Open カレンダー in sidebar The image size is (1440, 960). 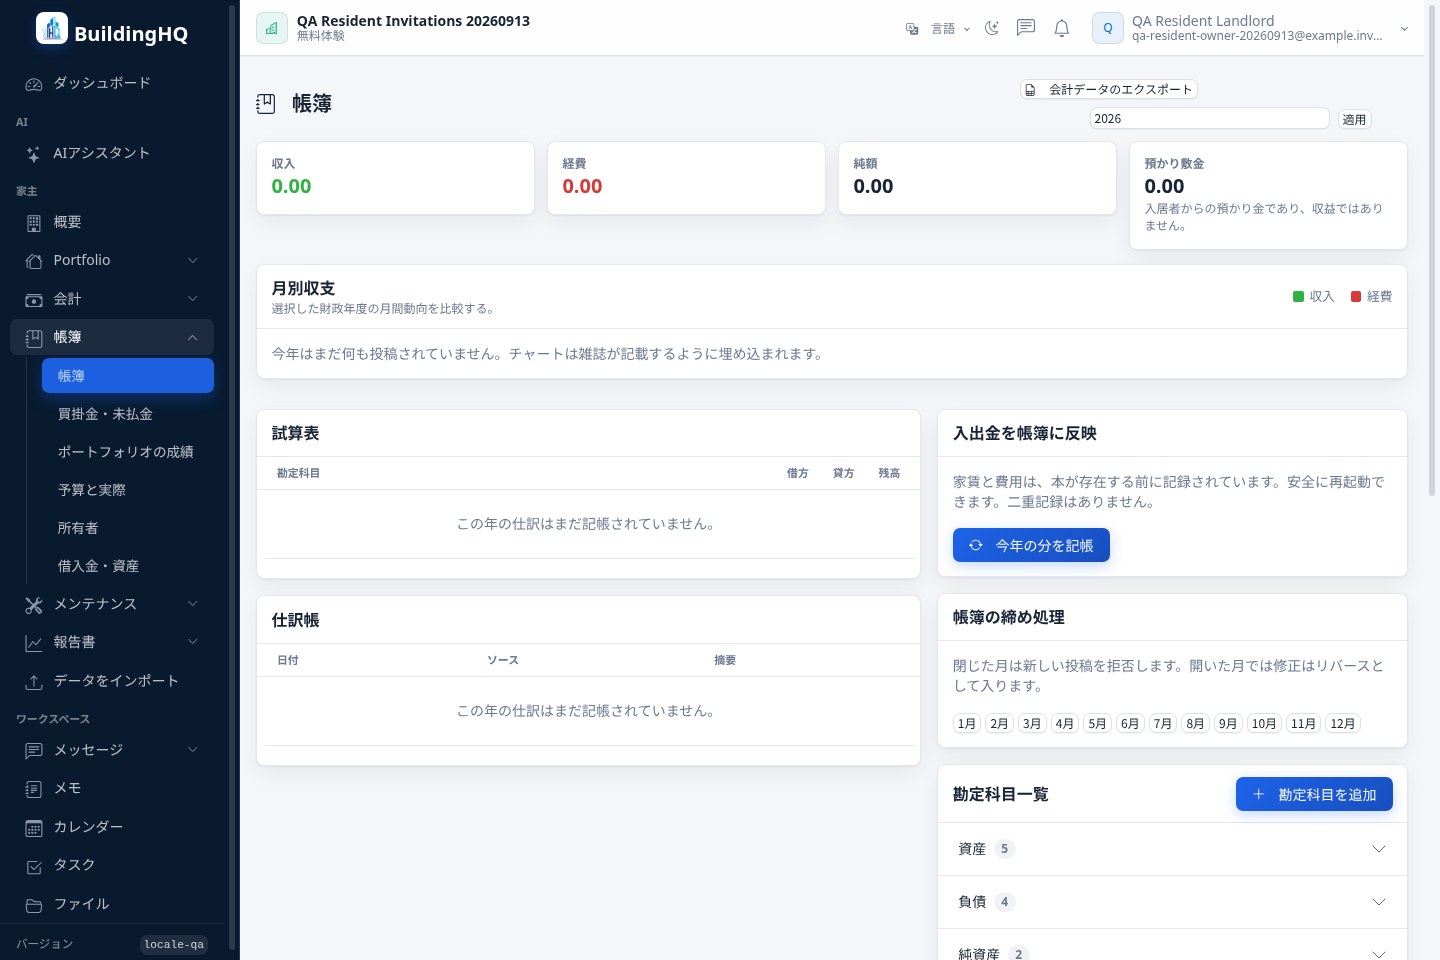click(x=112, y=827)
